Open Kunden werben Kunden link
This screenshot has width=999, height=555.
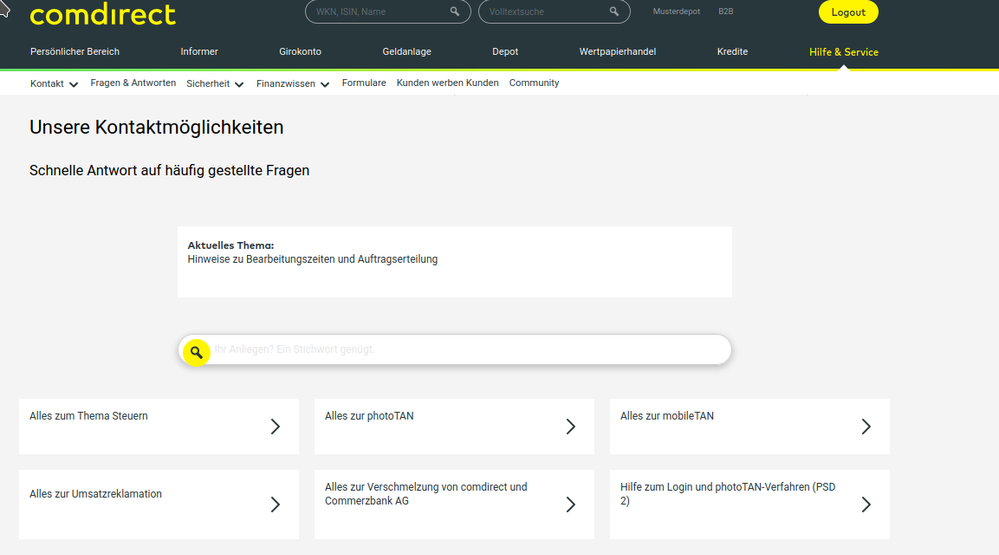click(x=447, y=83)
